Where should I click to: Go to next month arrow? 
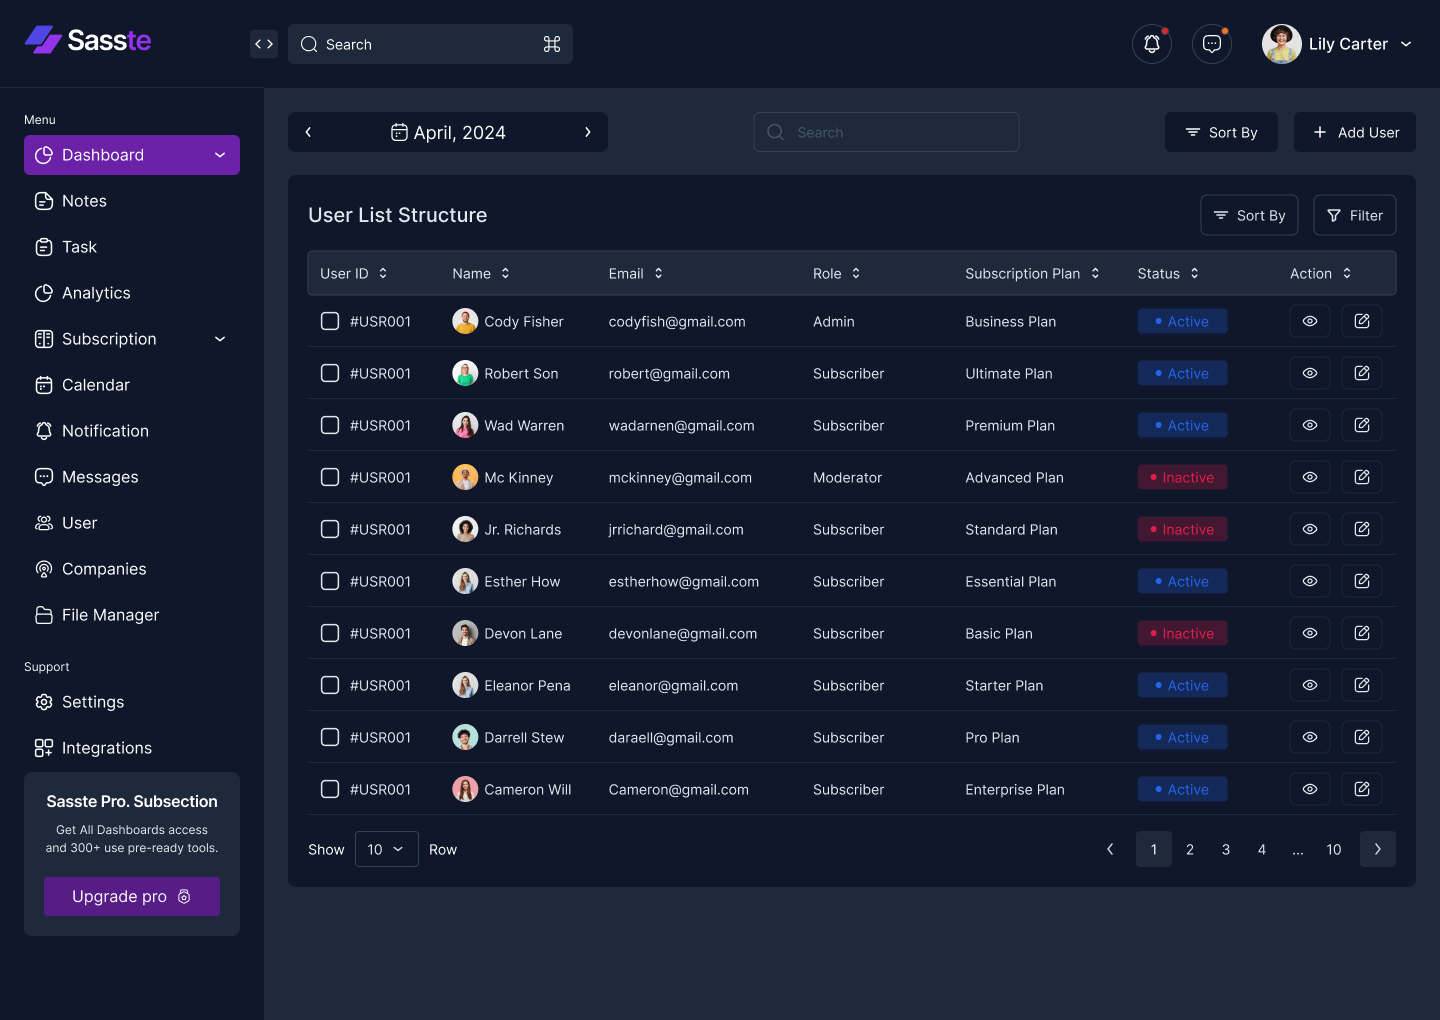click(588, 132)
